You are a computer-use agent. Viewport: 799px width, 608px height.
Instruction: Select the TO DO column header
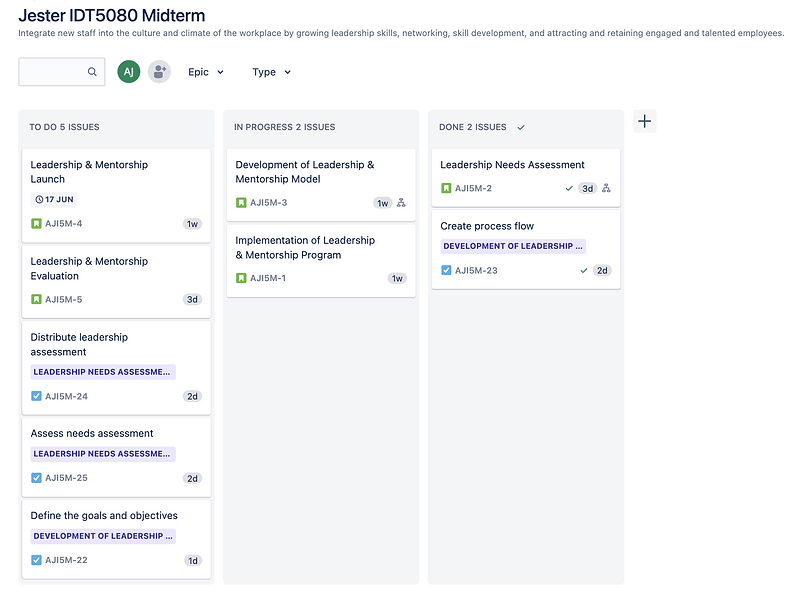pyautogui.click(x=64, y=127)
